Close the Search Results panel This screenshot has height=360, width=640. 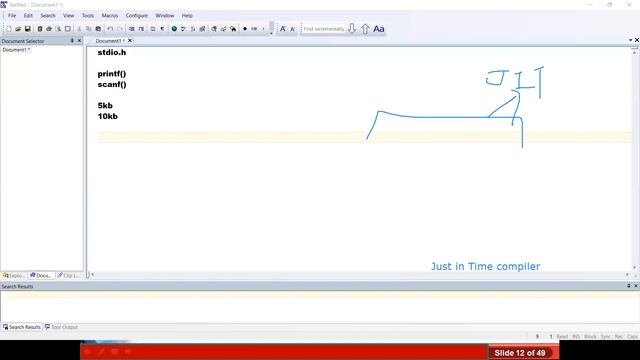click(636, 286)
